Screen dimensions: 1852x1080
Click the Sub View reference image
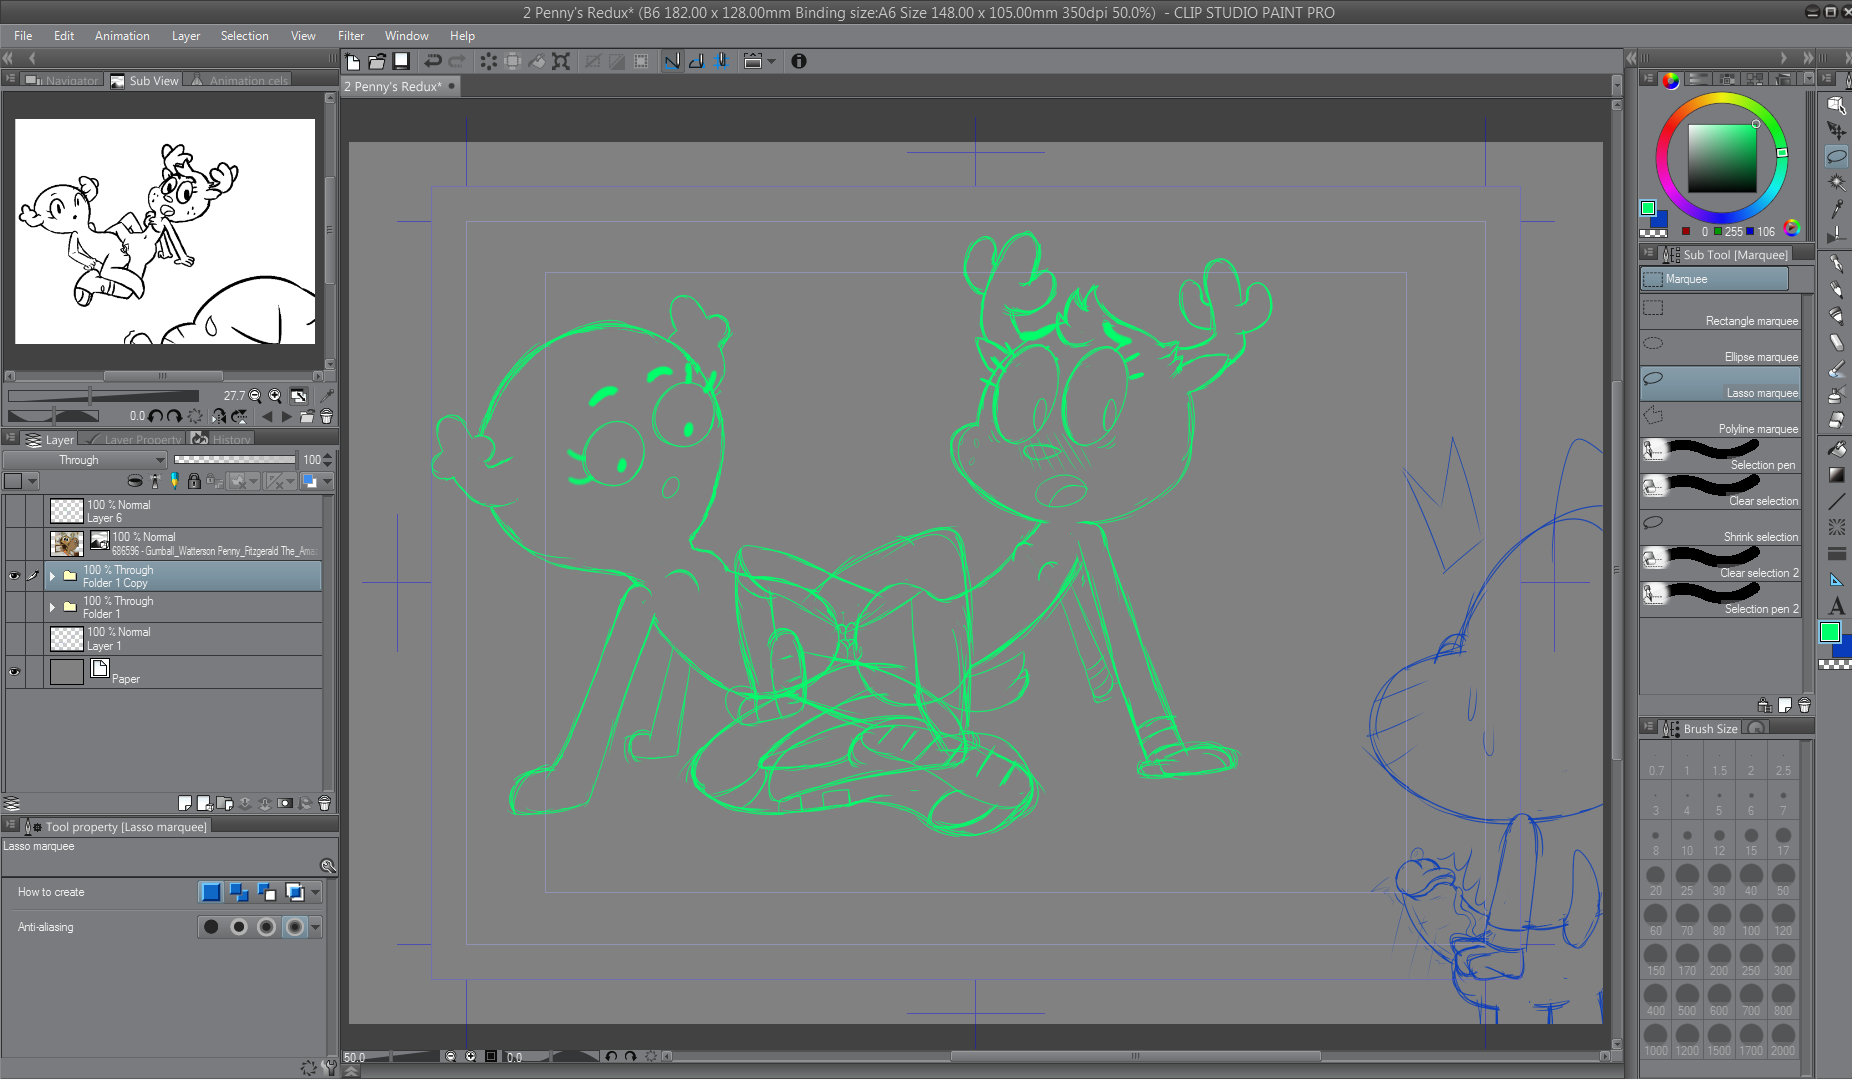tap(165, 231)
